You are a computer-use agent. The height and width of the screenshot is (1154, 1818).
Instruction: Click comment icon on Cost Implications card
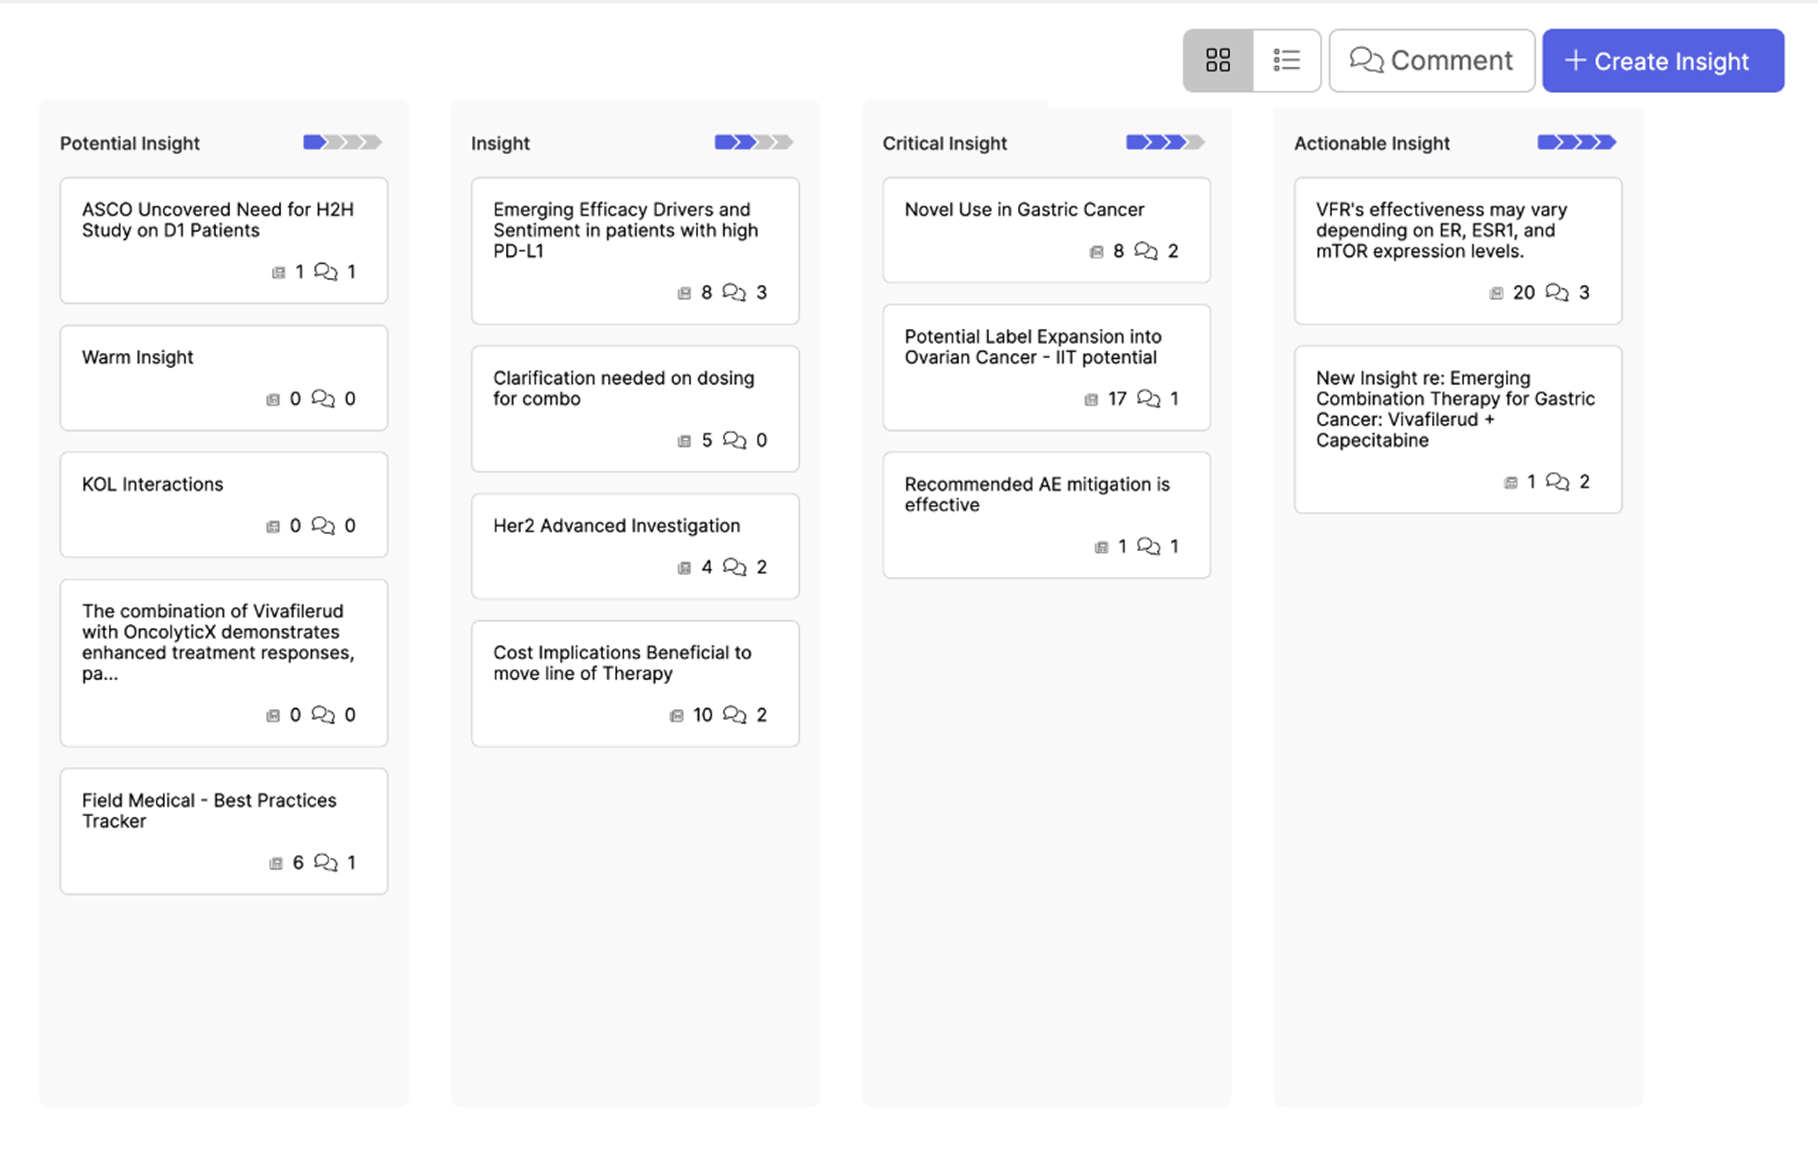coord(734,715)
